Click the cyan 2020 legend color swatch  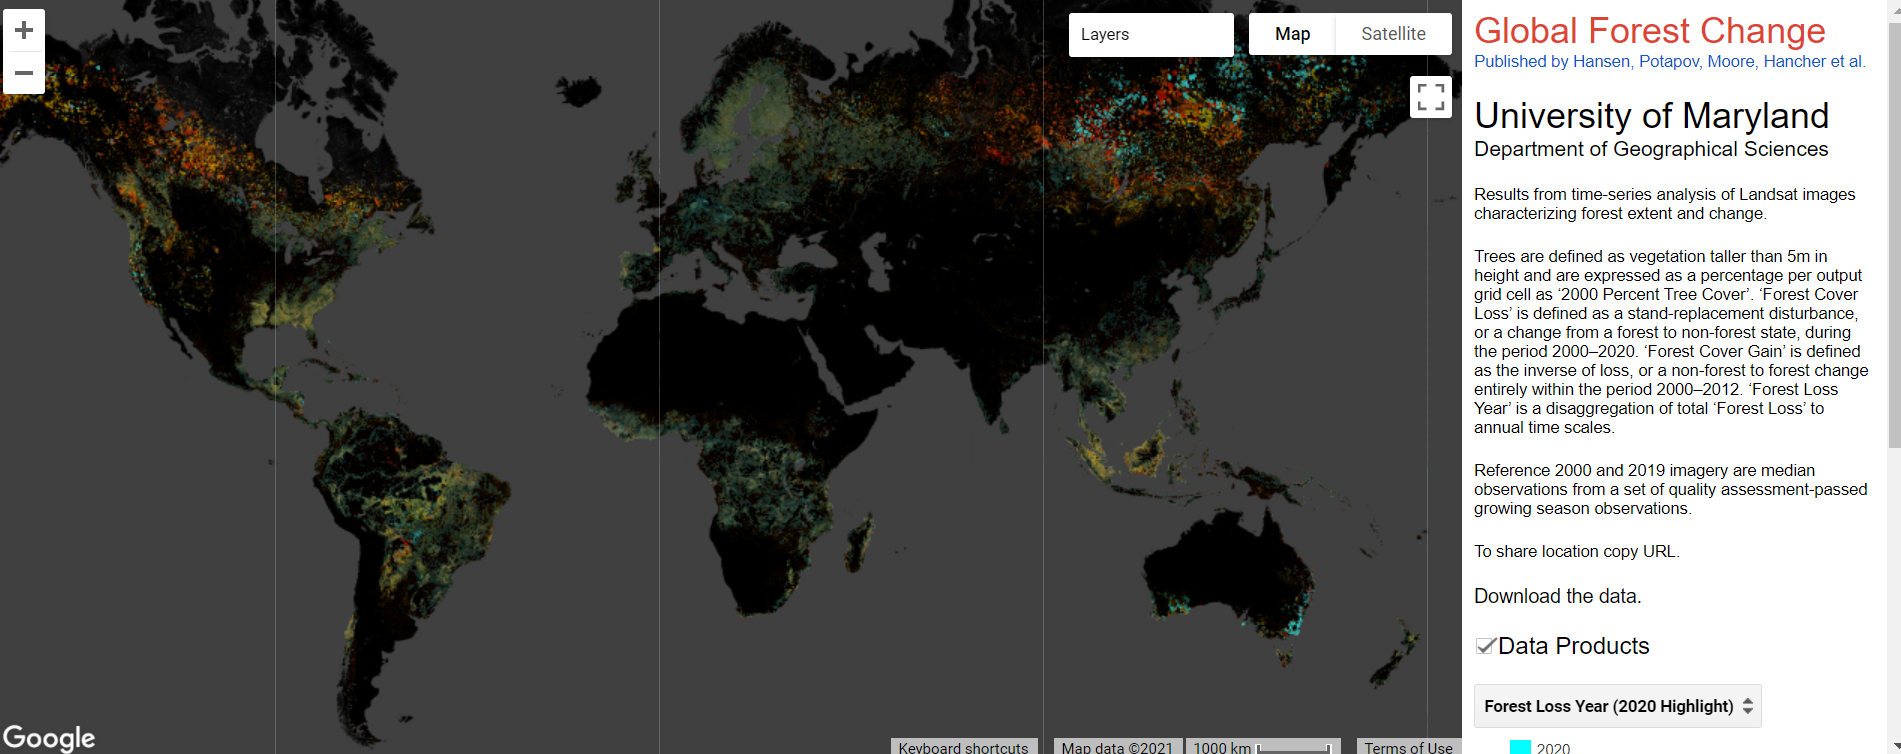coord(1520,747)
